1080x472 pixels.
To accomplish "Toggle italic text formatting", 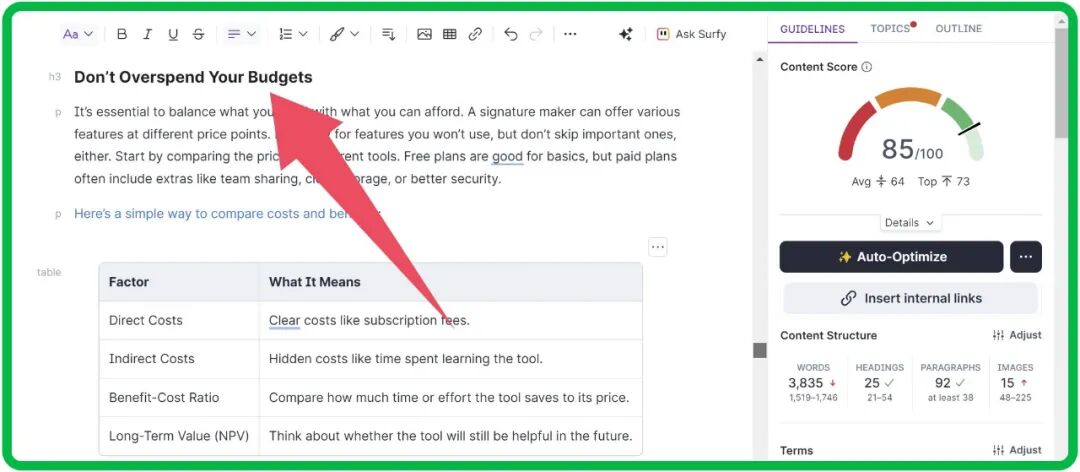I will click(148, 34).
